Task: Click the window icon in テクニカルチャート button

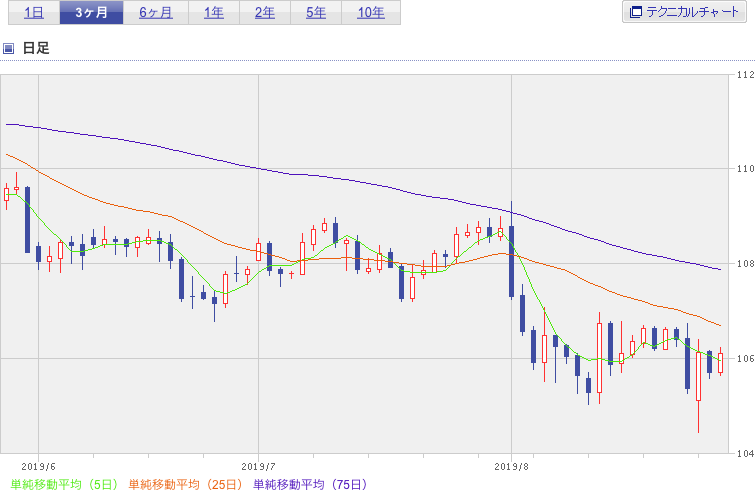Action: tap(636, 12)
